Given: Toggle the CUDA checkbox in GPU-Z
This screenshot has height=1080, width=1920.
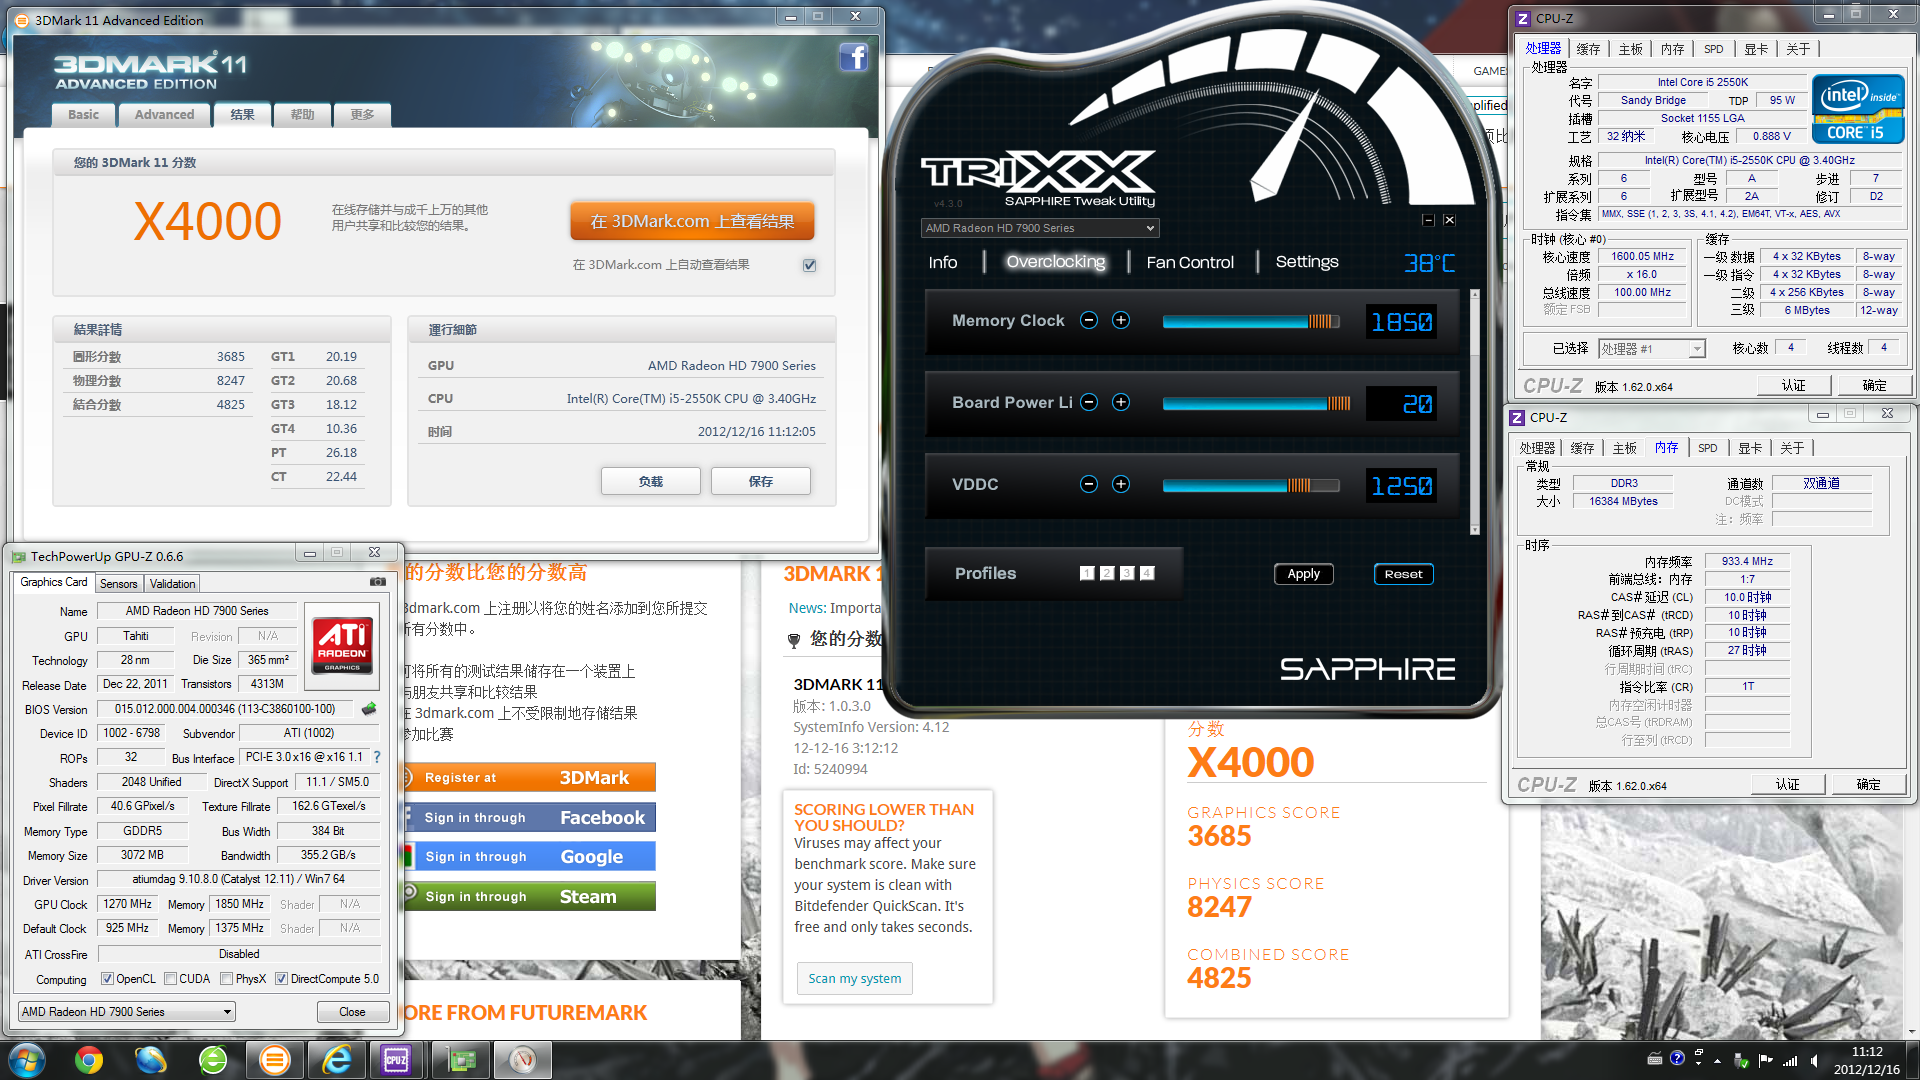Looking at the screenshot, I should 171,979.
